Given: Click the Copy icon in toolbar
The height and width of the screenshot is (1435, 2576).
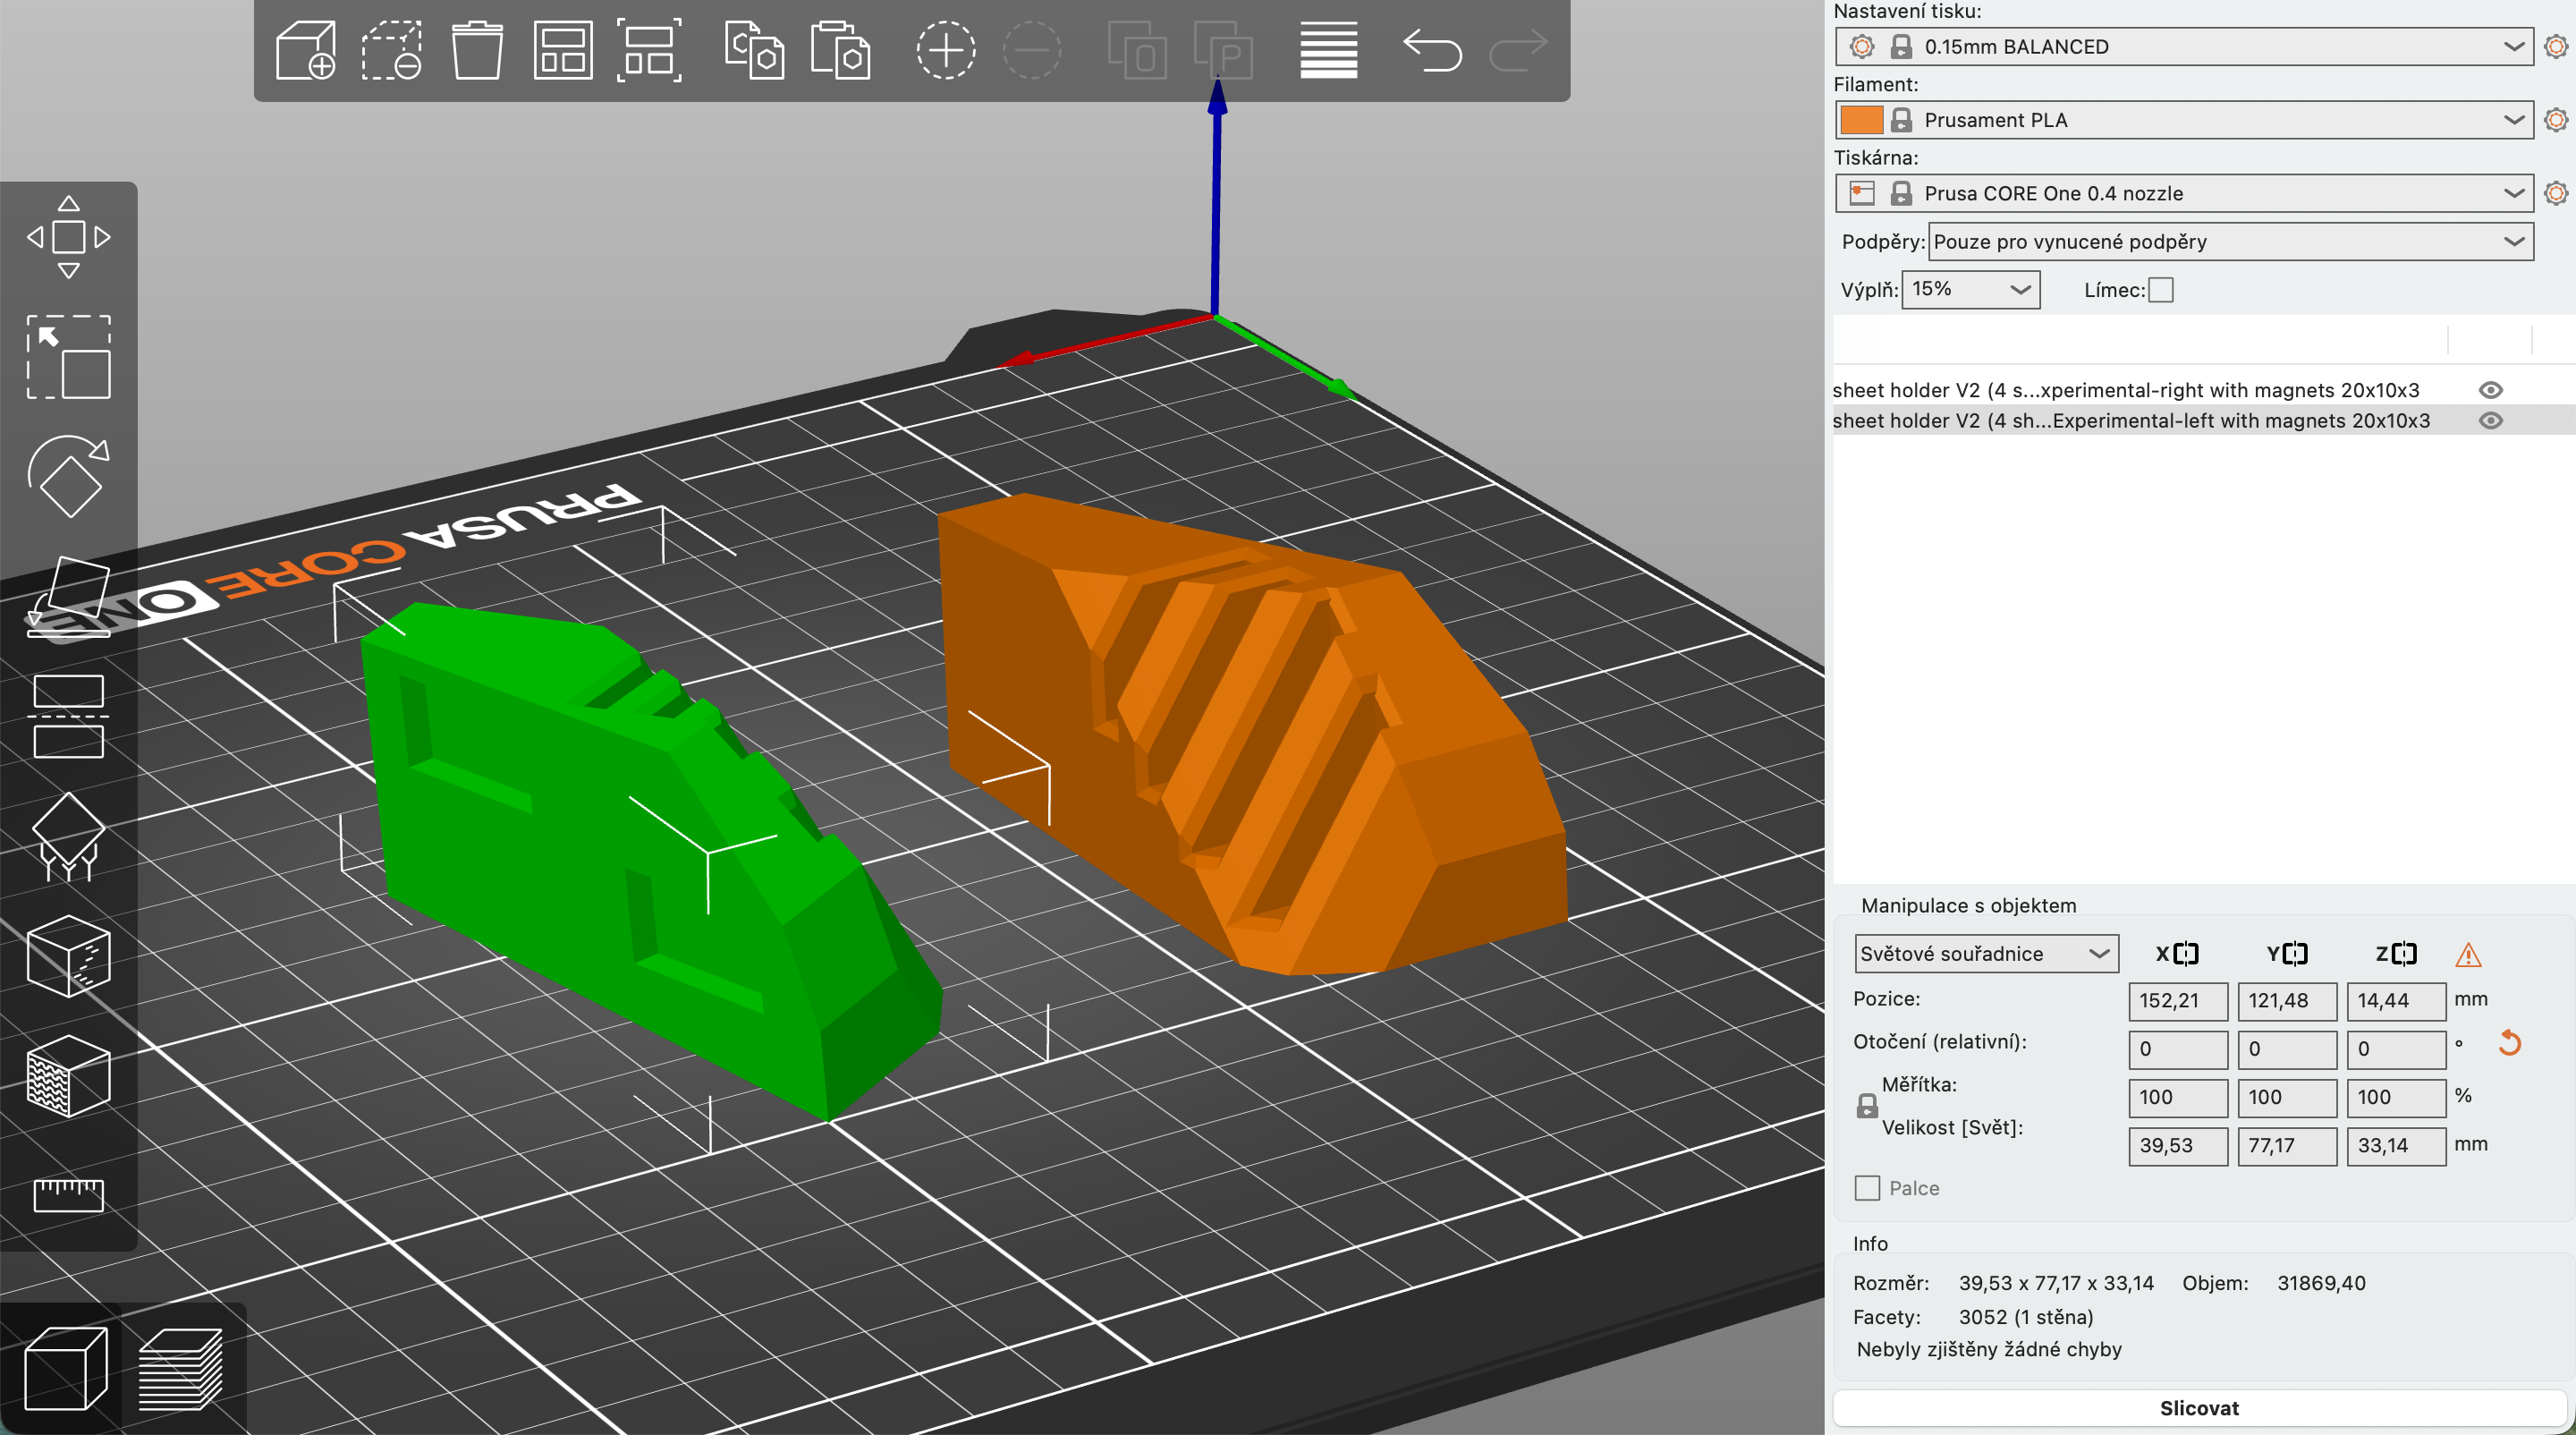Looking at the screenshot, I should click(754, 50).
